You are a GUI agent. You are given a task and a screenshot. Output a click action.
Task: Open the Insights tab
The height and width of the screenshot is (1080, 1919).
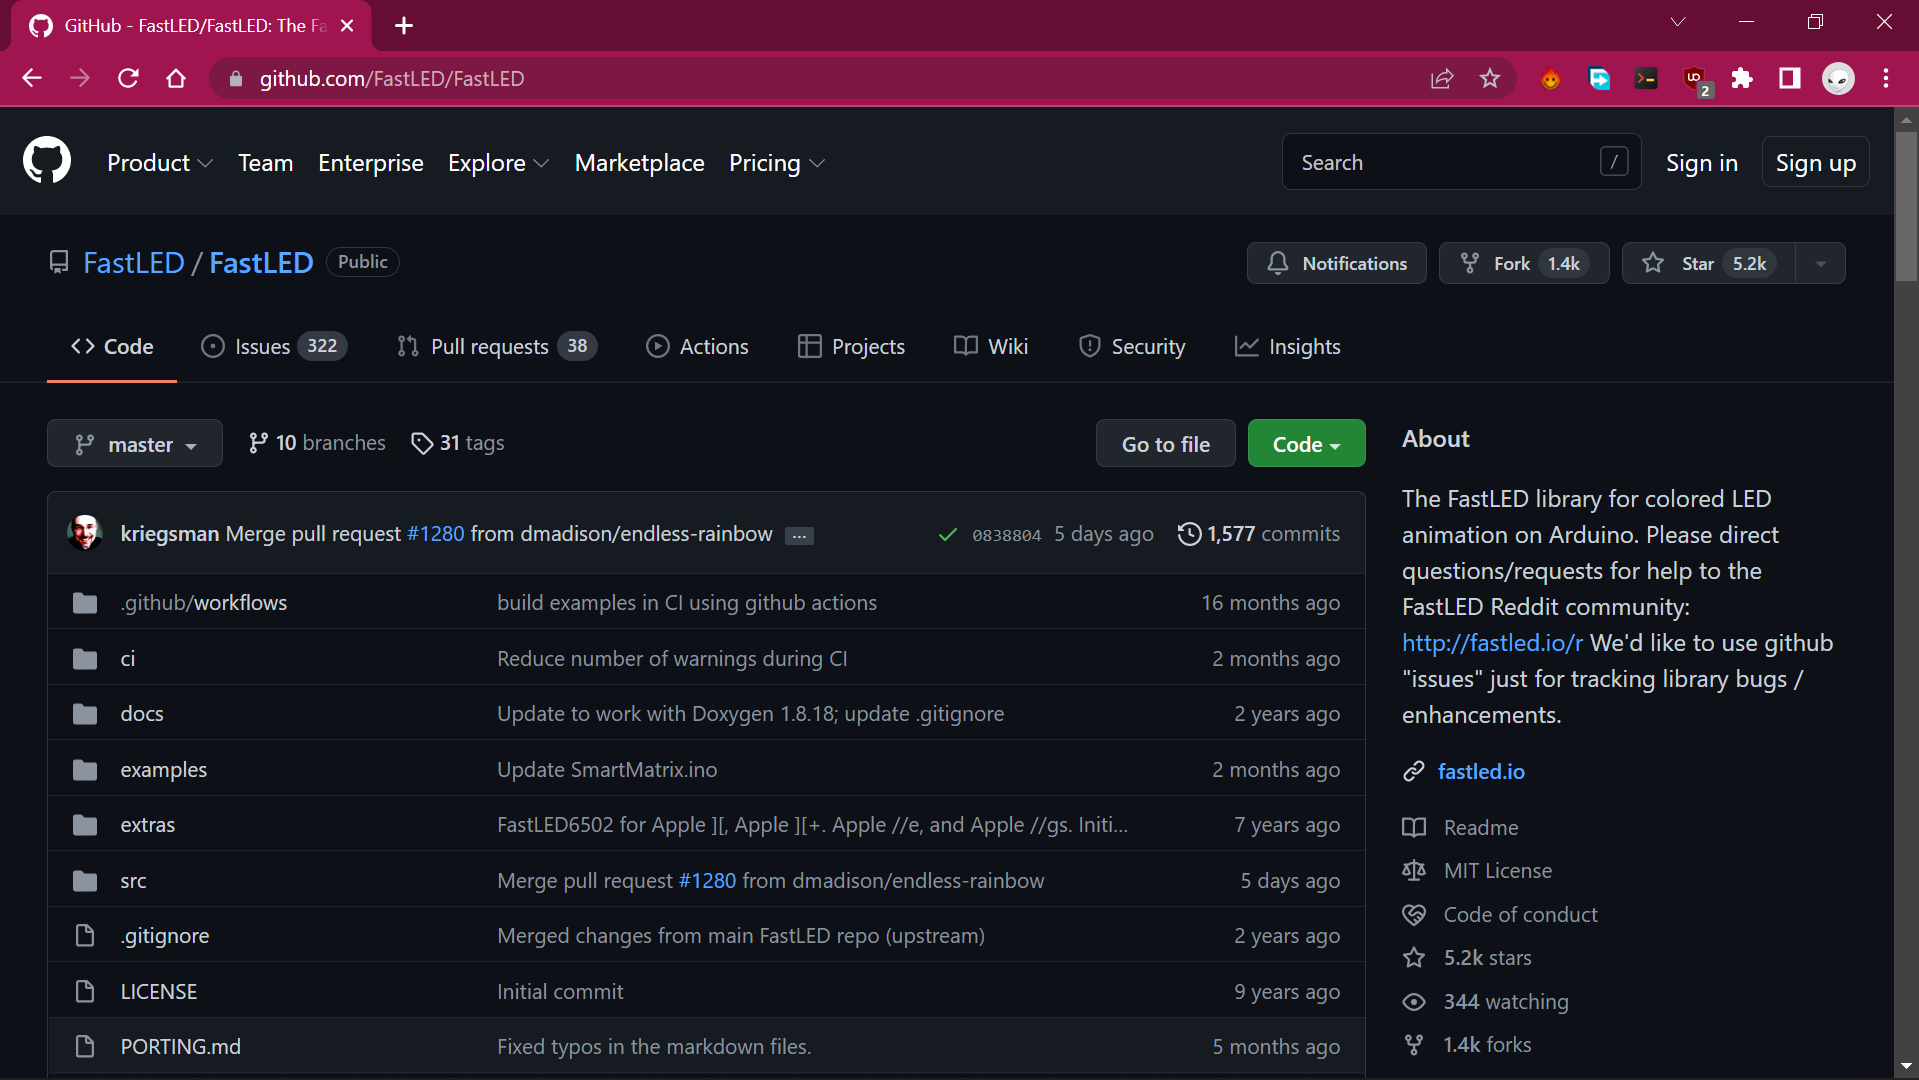tap(1288, 347)
